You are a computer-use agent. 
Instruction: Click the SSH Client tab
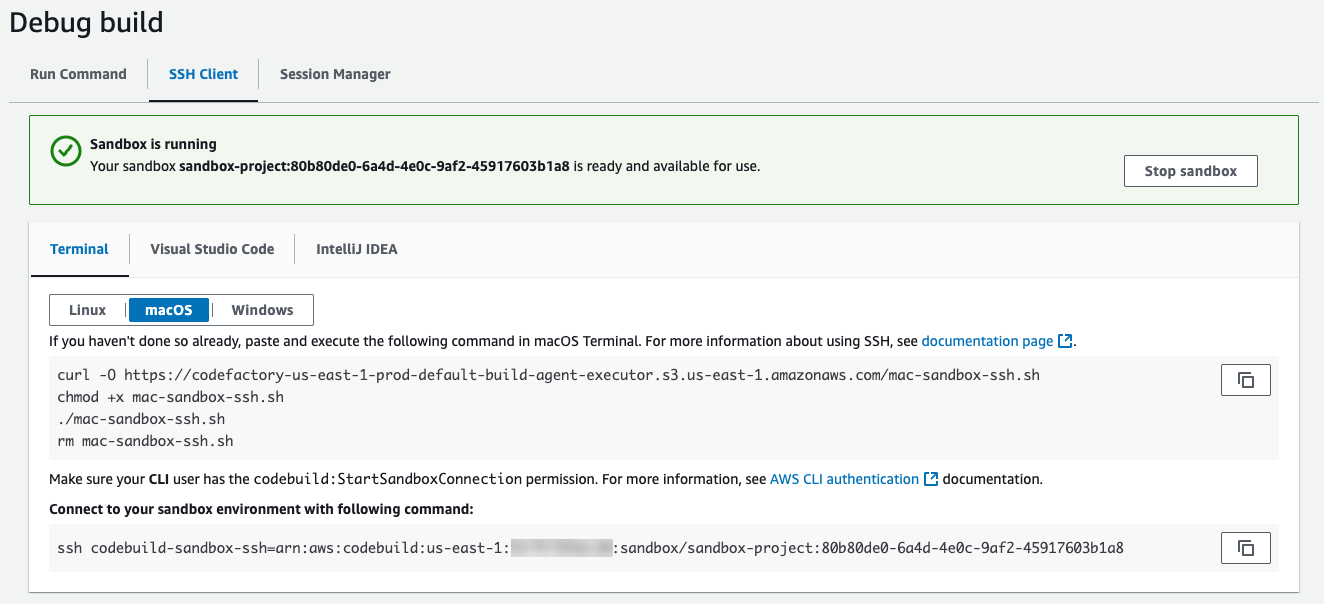pos(203,74)
